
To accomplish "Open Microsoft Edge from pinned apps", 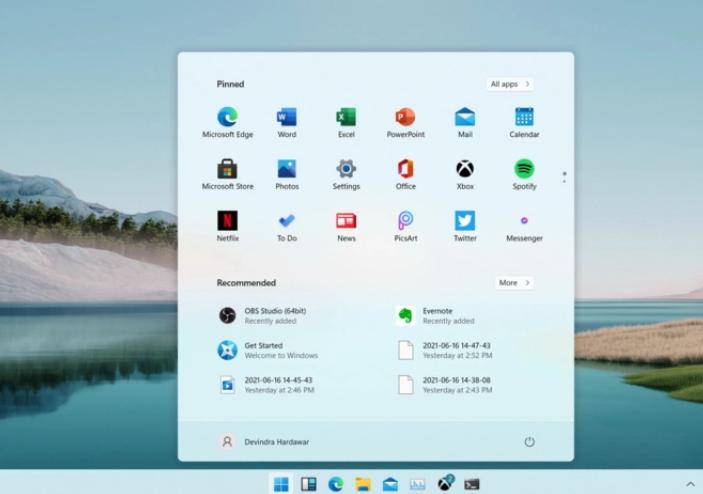I will (227, 122).
